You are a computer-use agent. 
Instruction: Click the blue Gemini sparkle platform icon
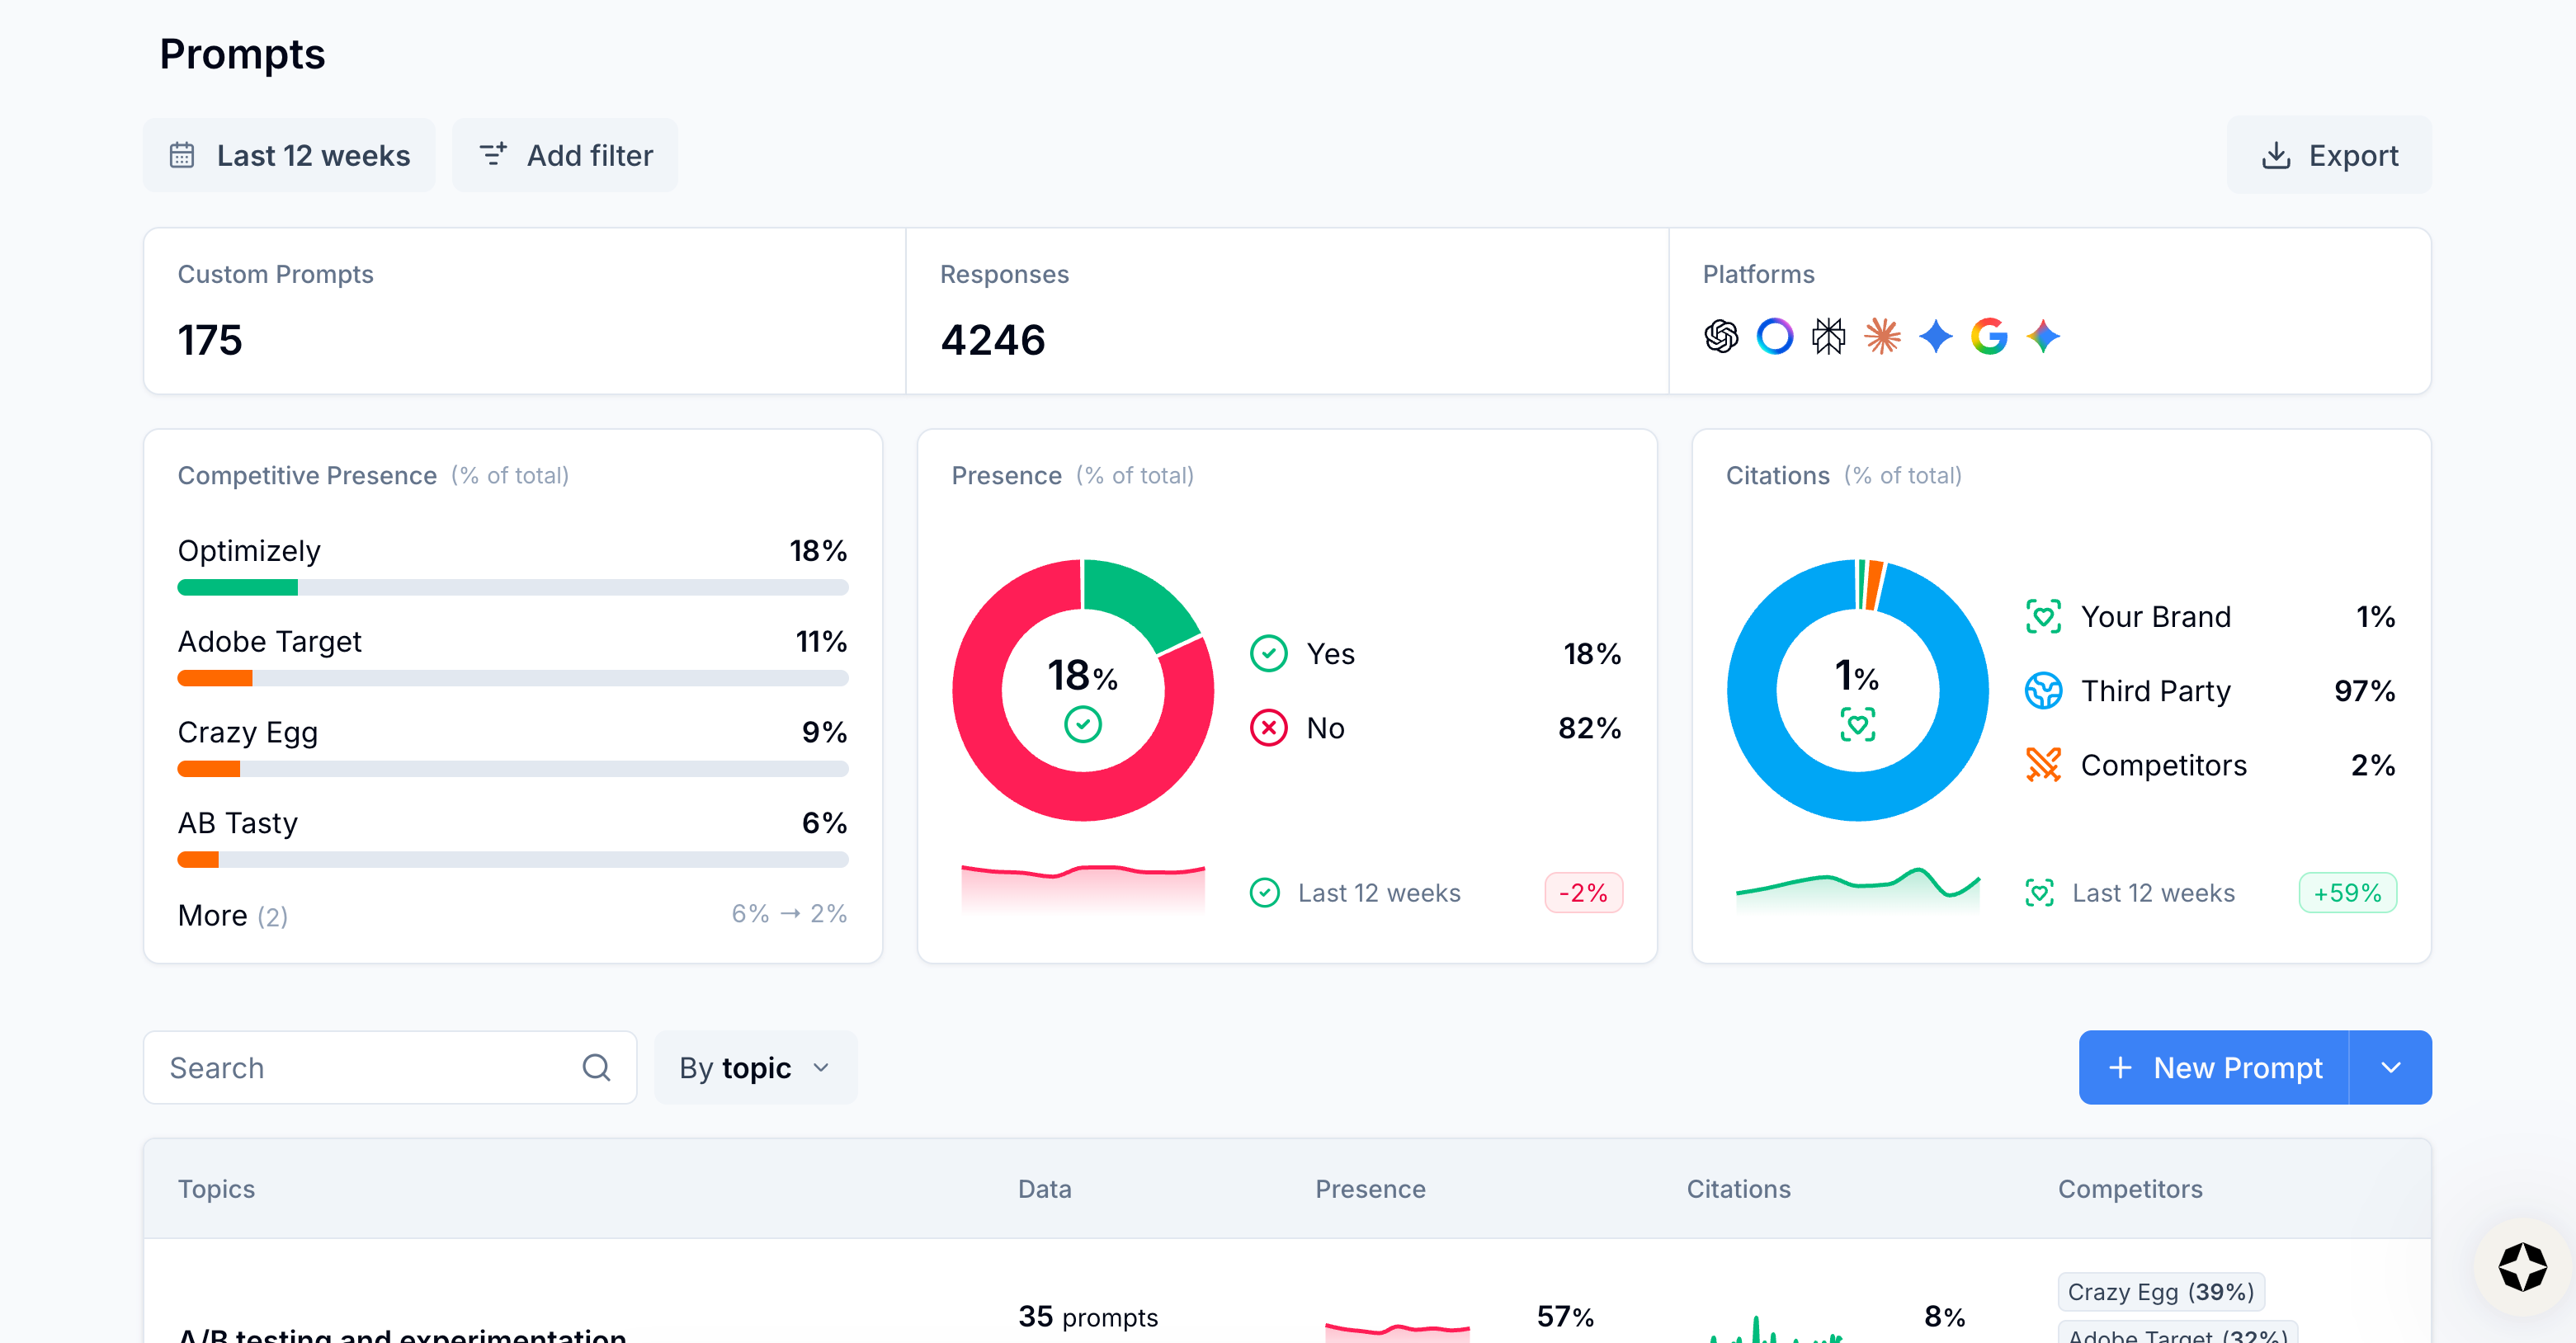pos(1936,336)
